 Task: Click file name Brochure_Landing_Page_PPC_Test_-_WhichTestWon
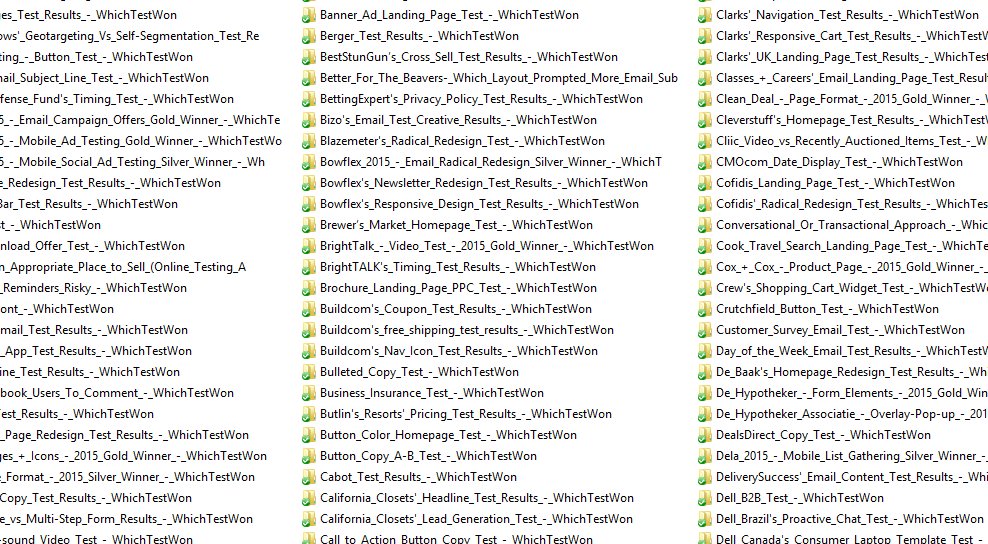coord(458,288)
